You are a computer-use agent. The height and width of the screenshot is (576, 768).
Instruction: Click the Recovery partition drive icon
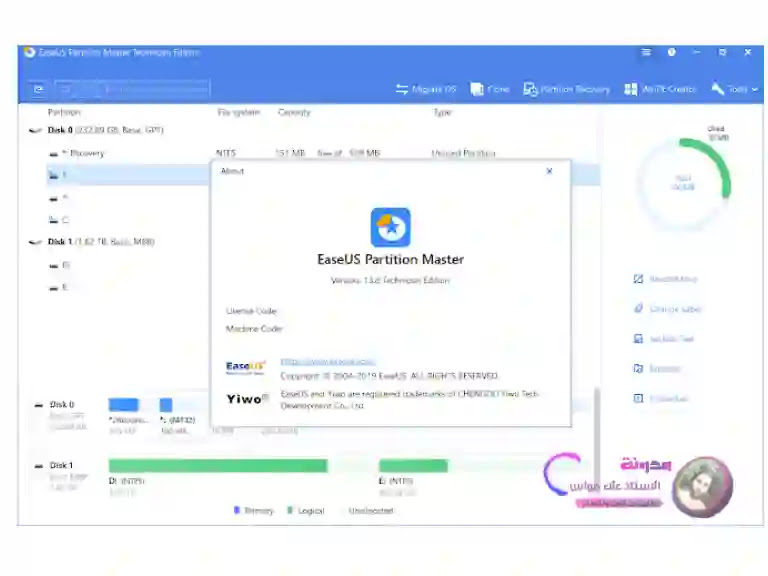coord(53,154)
